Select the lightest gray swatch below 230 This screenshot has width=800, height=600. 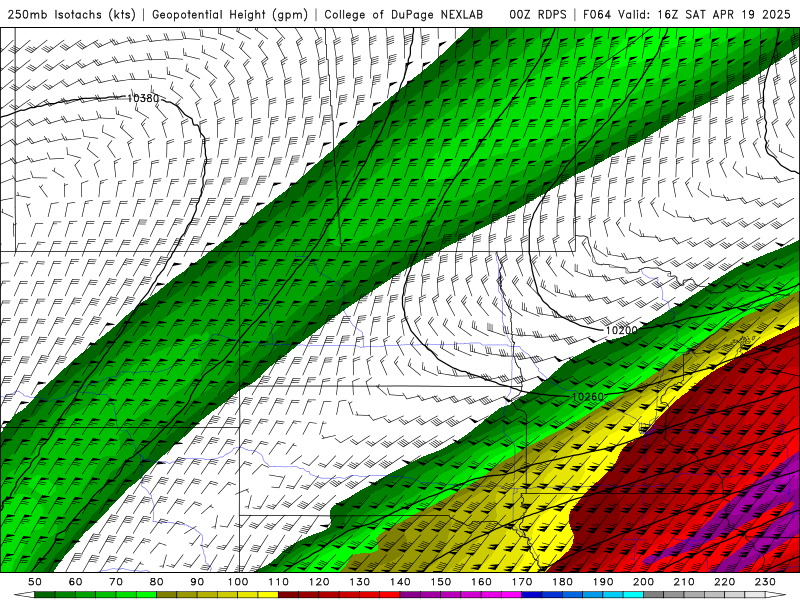click(x=755, y=594)
